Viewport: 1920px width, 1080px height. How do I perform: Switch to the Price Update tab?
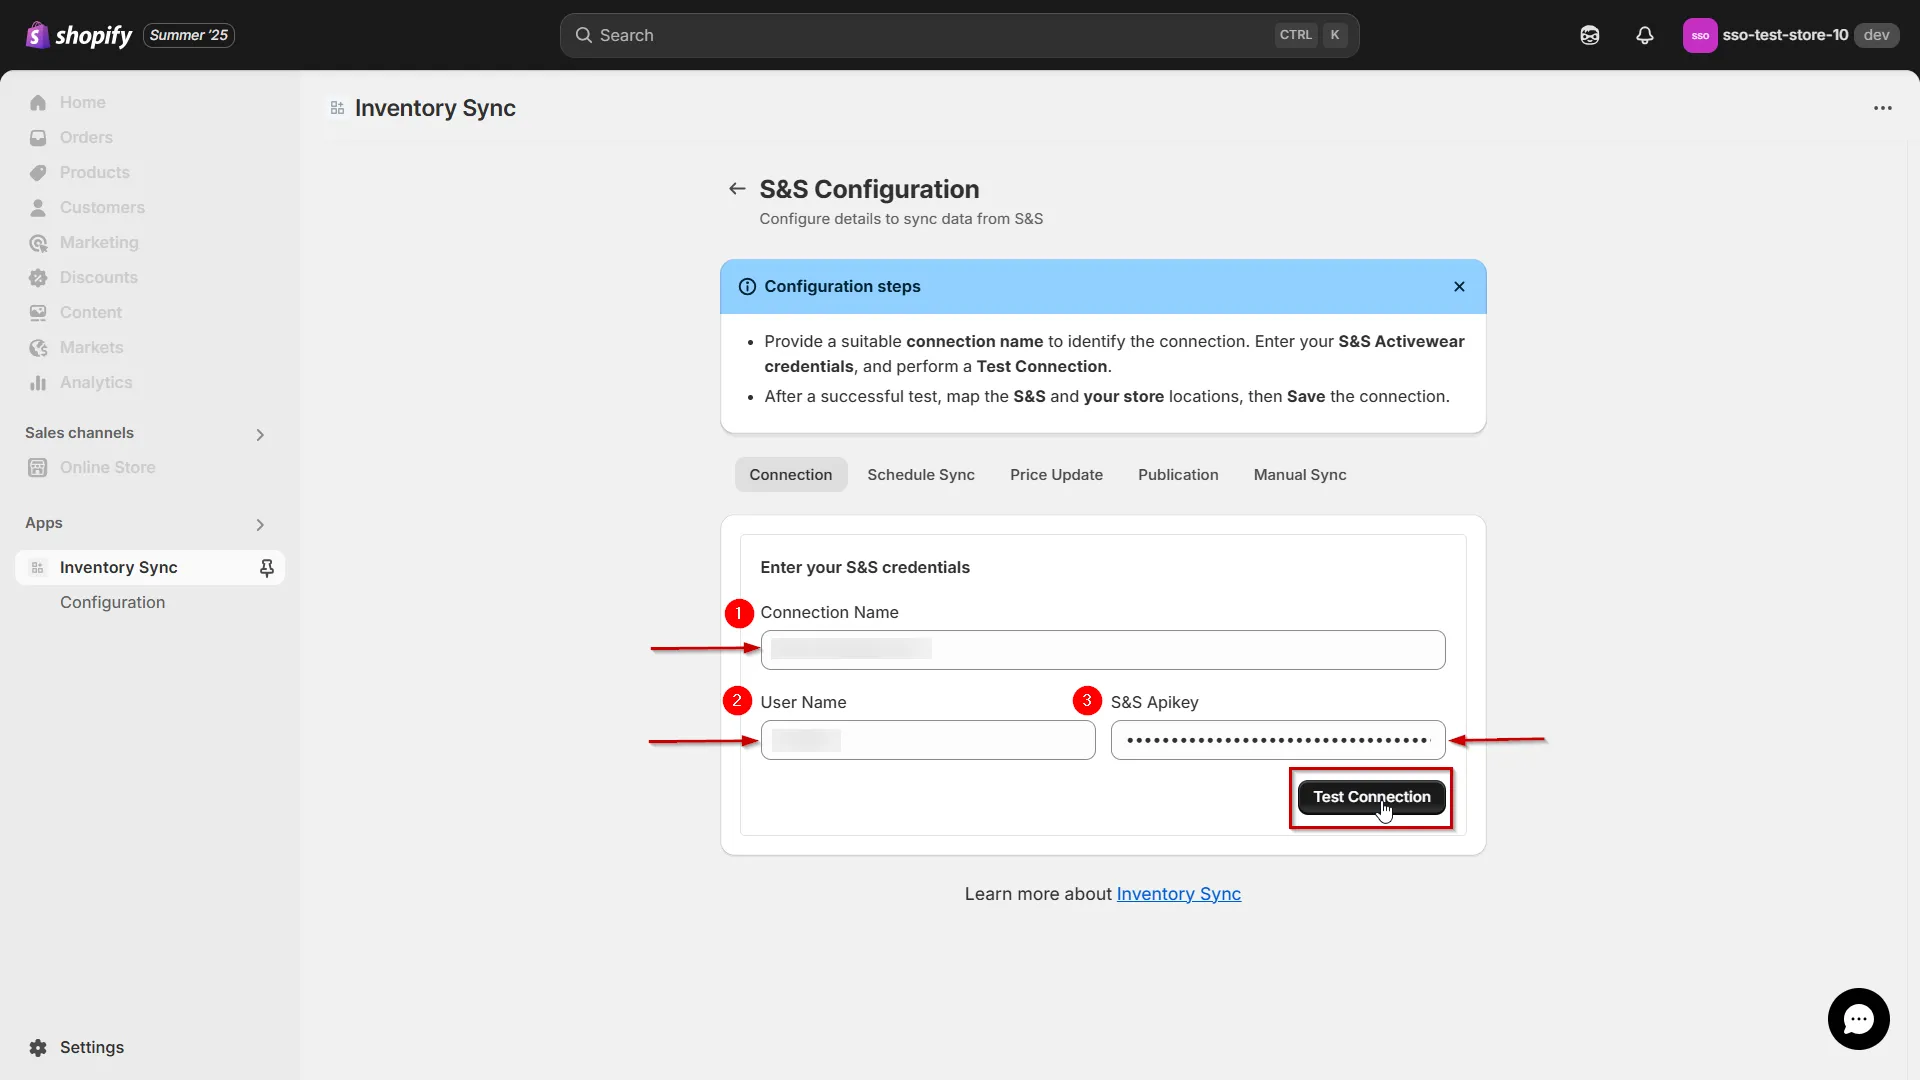click(1056, 474)
